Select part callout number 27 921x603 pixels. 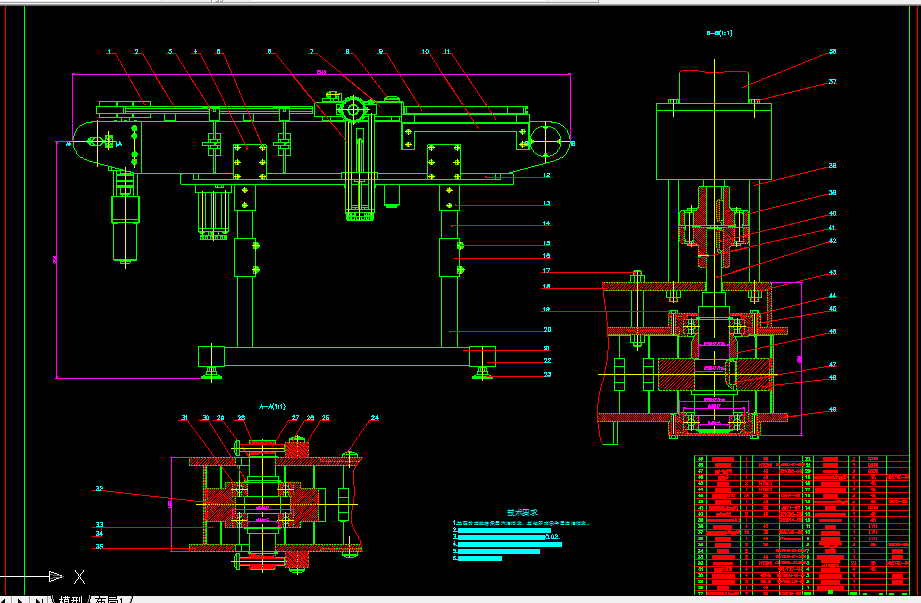[x=295, y=418]
